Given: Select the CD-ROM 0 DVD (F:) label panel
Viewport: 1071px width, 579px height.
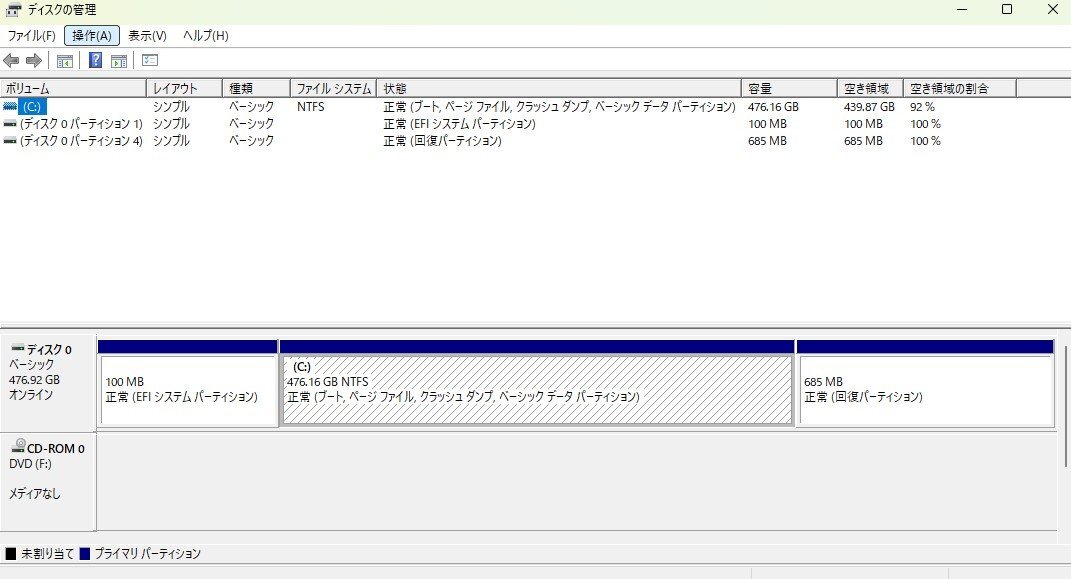Looking at the screenshot, I should point(48,481).
